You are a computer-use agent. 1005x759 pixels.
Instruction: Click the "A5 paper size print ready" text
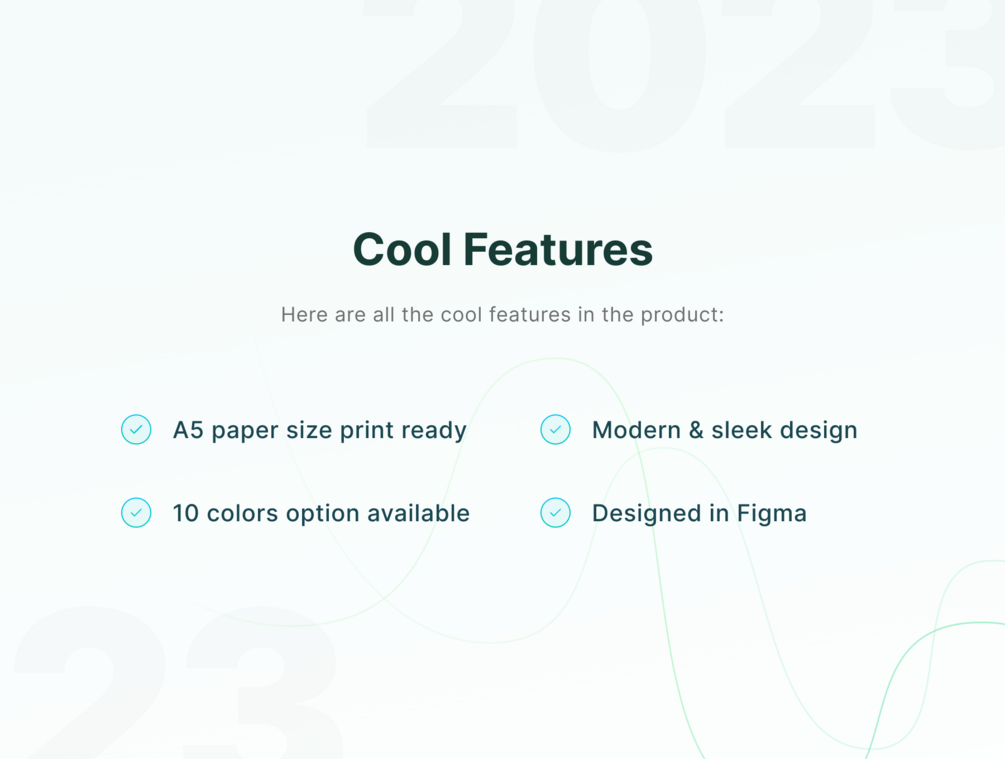[x=319, y=430]
